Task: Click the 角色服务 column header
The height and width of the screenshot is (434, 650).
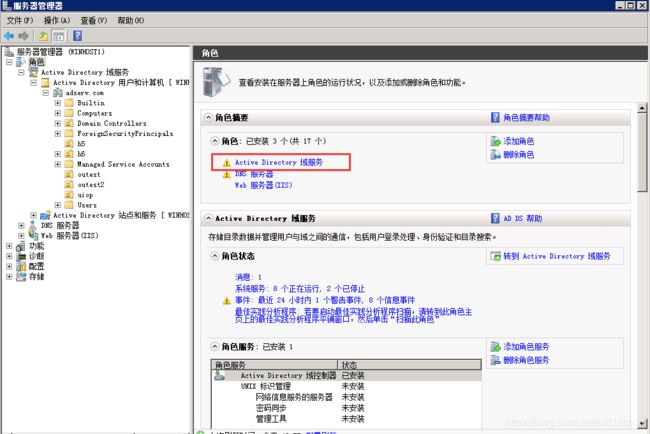Action: tap(274, 365)
